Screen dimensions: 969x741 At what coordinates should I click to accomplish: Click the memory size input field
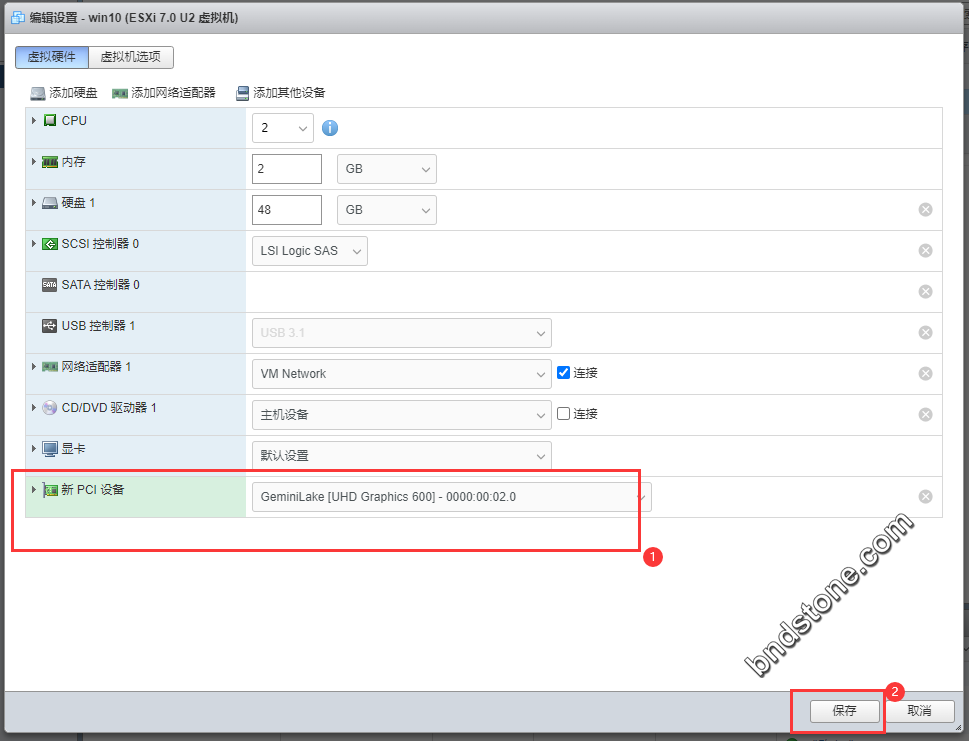[287, 169]
